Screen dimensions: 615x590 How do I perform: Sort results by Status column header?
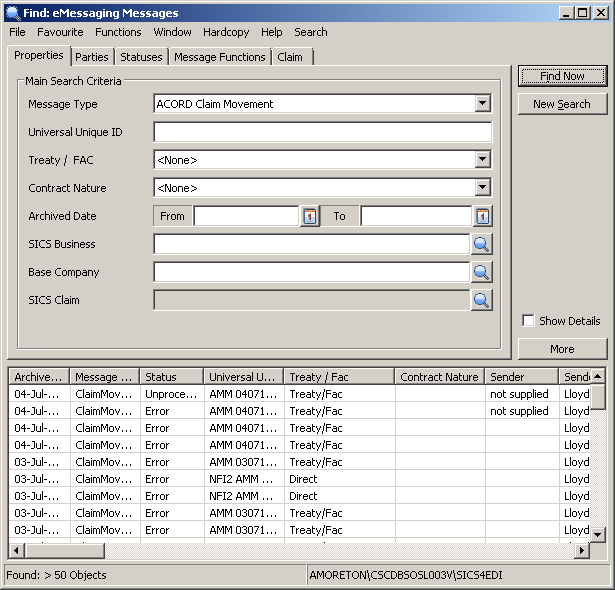pos(170,377)
